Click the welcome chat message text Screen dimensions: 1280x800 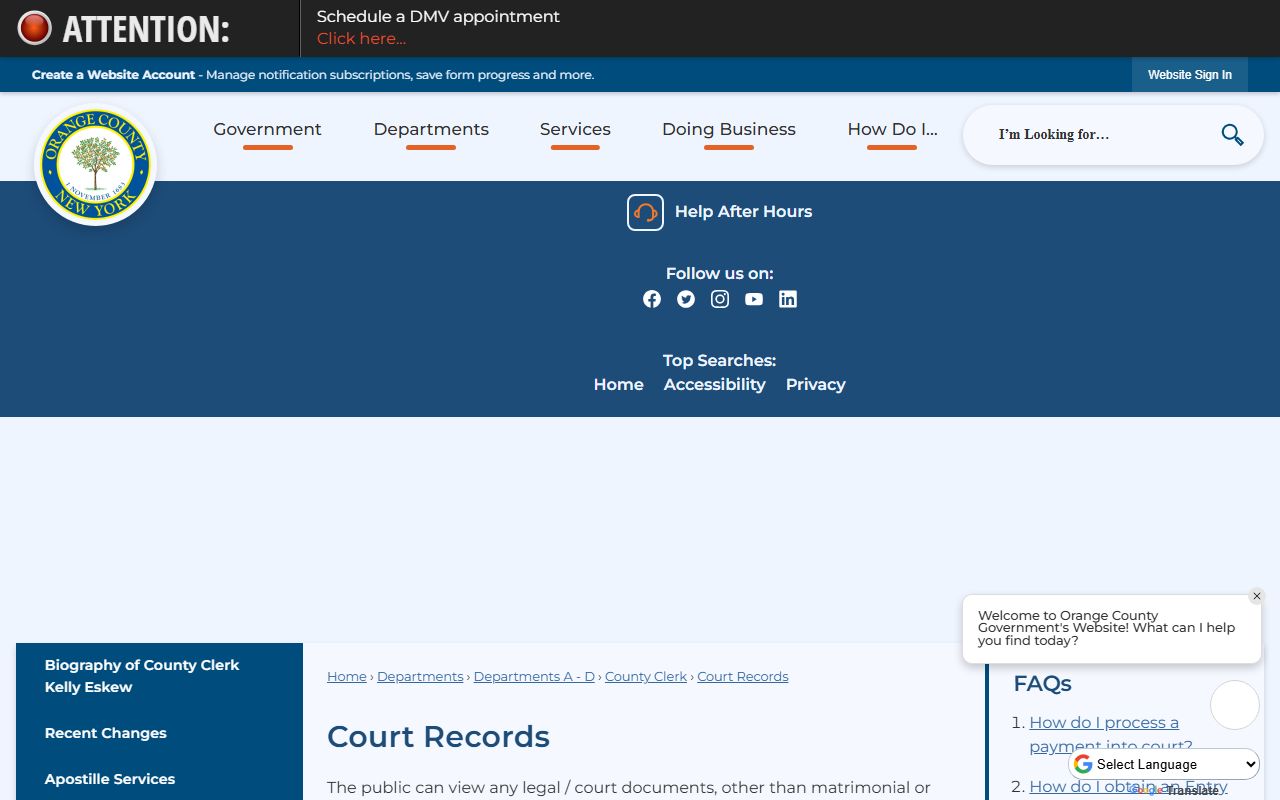point(1107,628)
